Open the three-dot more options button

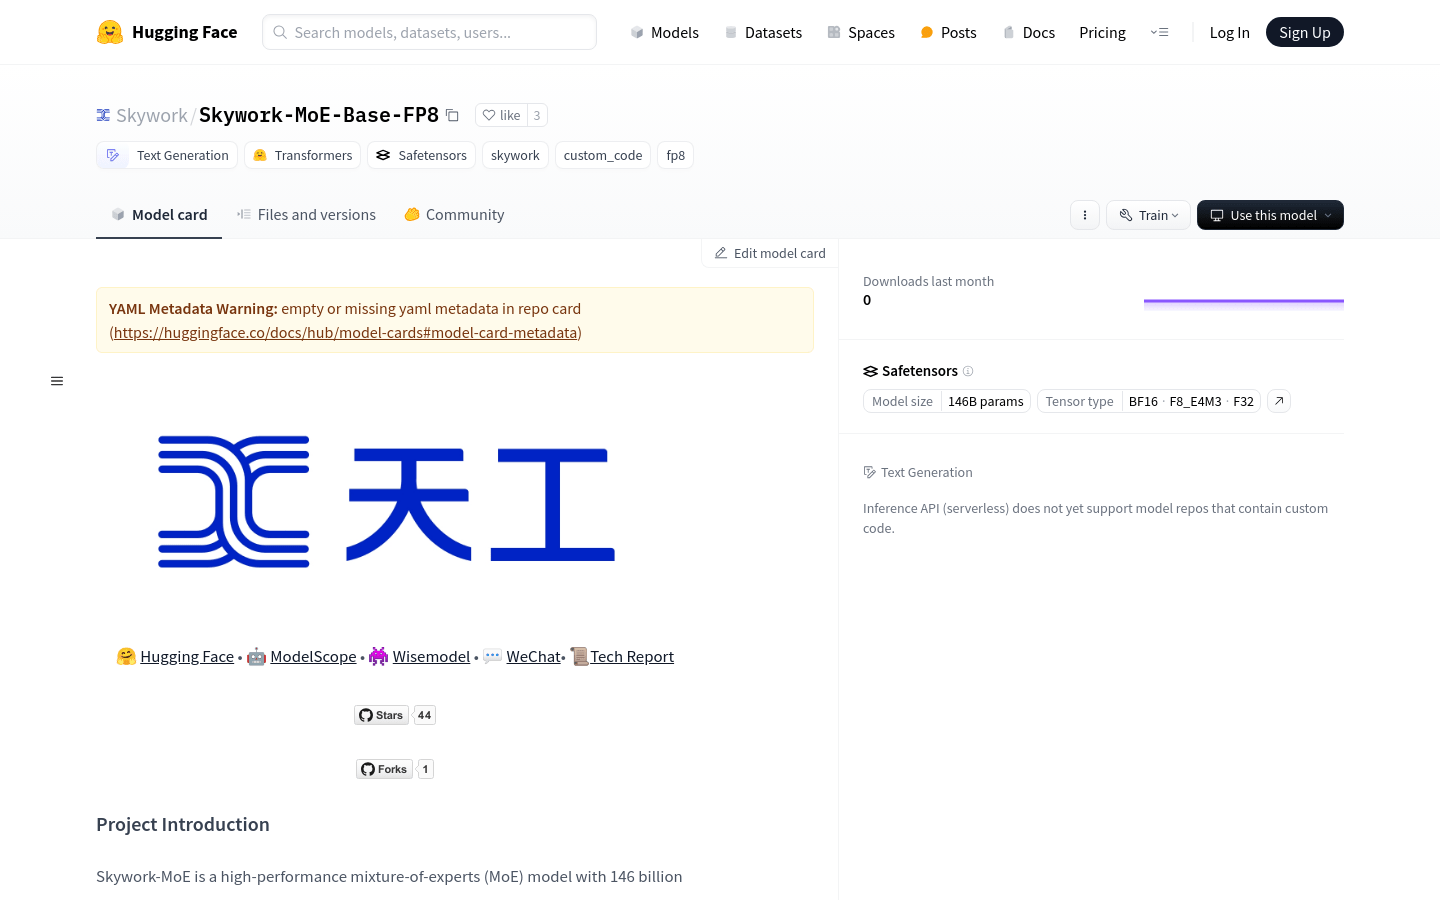(x=1085, y=215)
